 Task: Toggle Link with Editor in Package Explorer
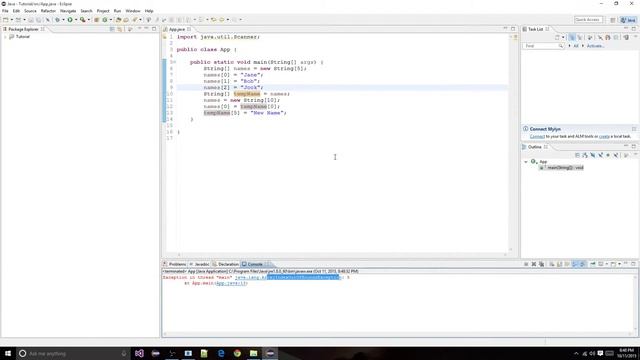point(120,29)
